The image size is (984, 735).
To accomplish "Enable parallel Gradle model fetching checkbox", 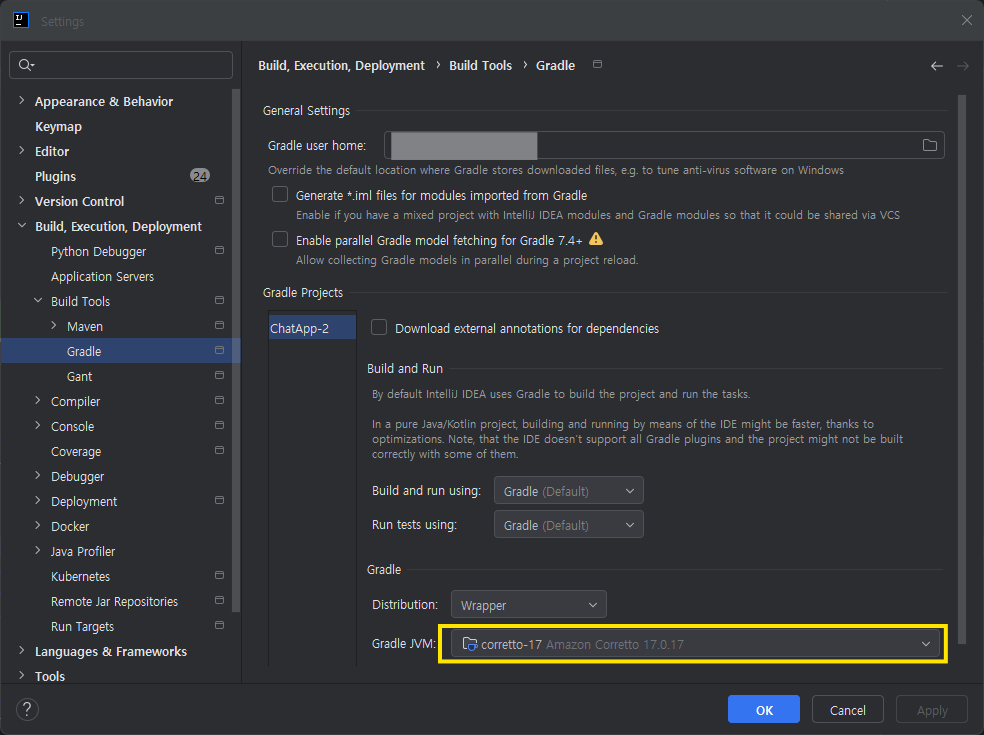I will click(x=280, y=239).
